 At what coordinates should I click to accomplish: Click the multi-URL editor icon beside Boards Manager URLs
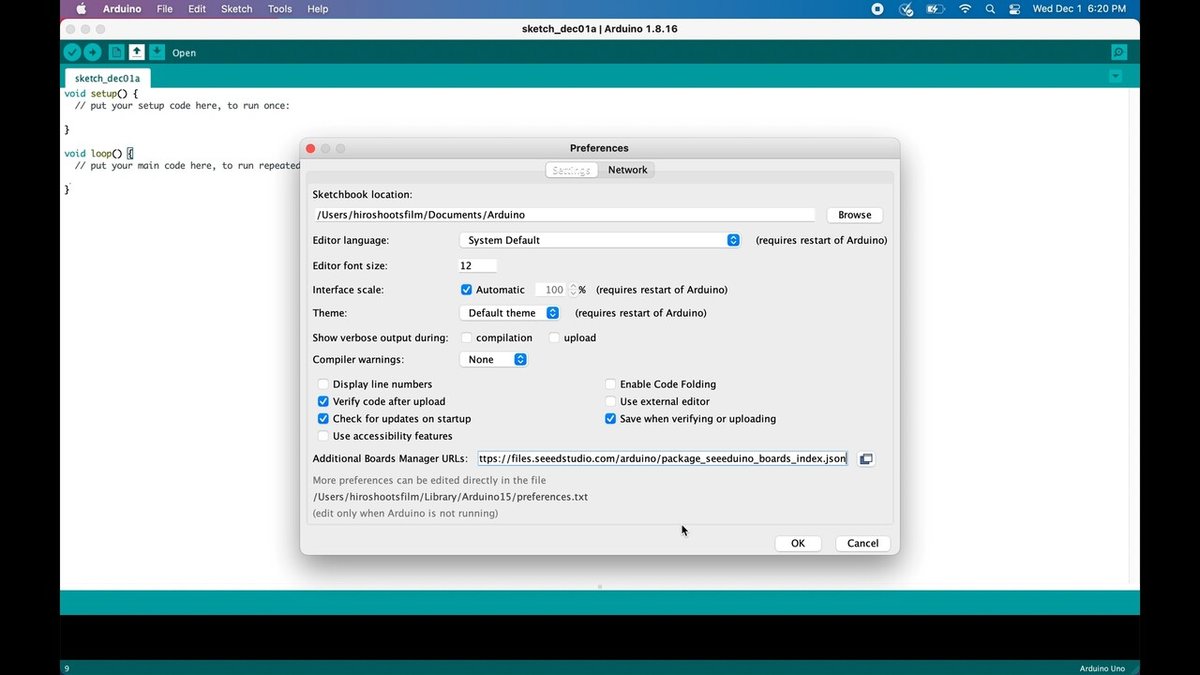[866, 459]
